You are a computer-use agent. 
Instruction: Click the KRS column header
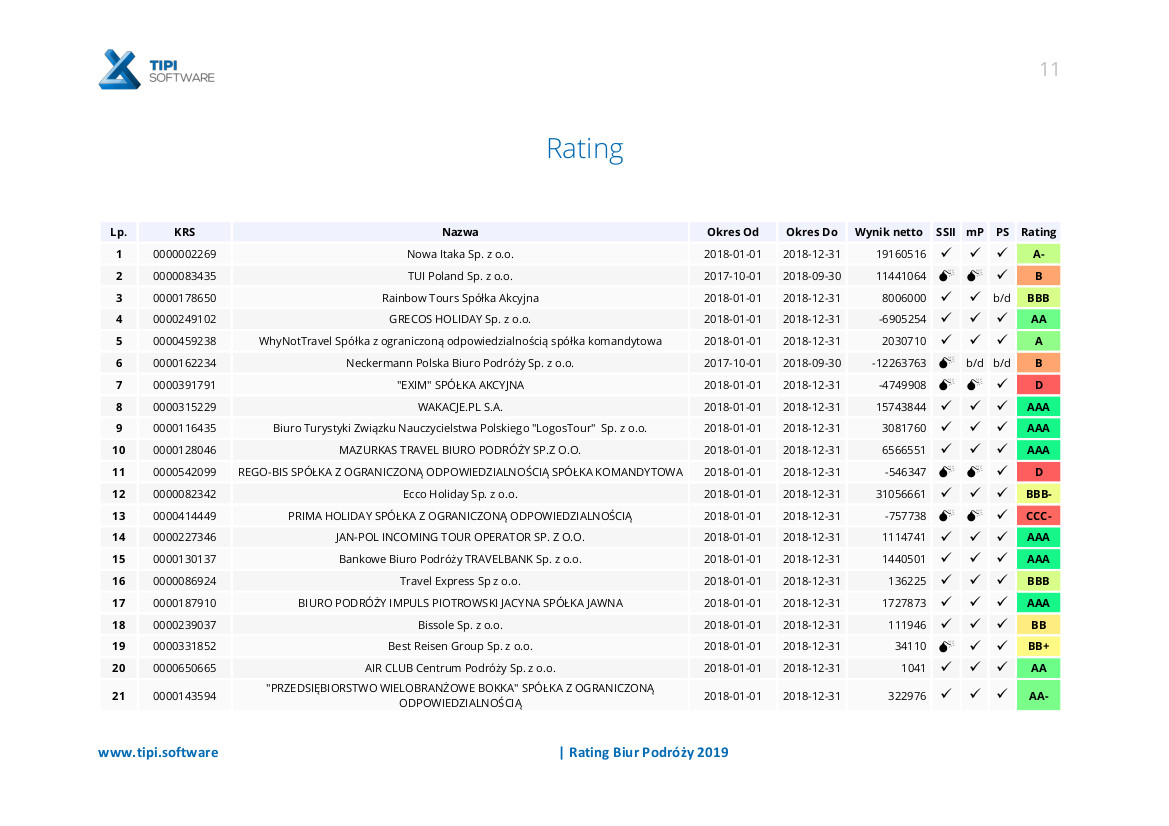(x=184, y=232)
